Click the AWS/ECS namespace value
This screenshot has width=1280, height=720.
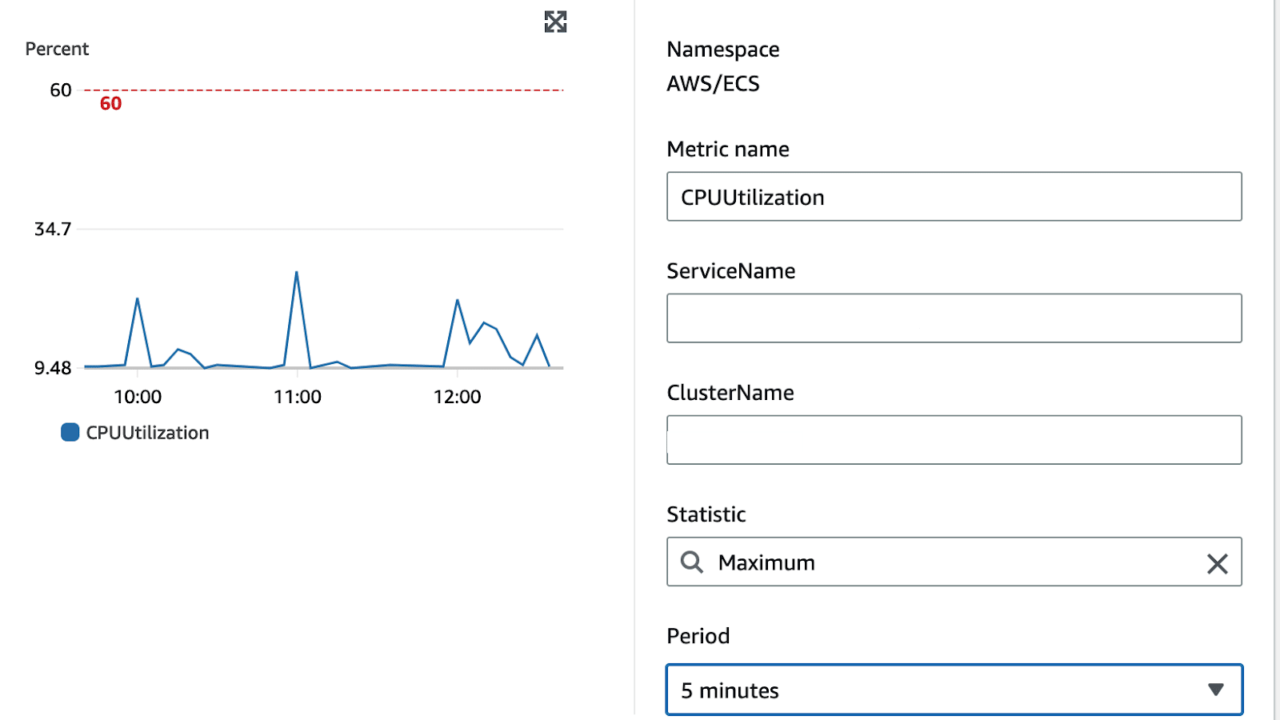pos(713,84)
